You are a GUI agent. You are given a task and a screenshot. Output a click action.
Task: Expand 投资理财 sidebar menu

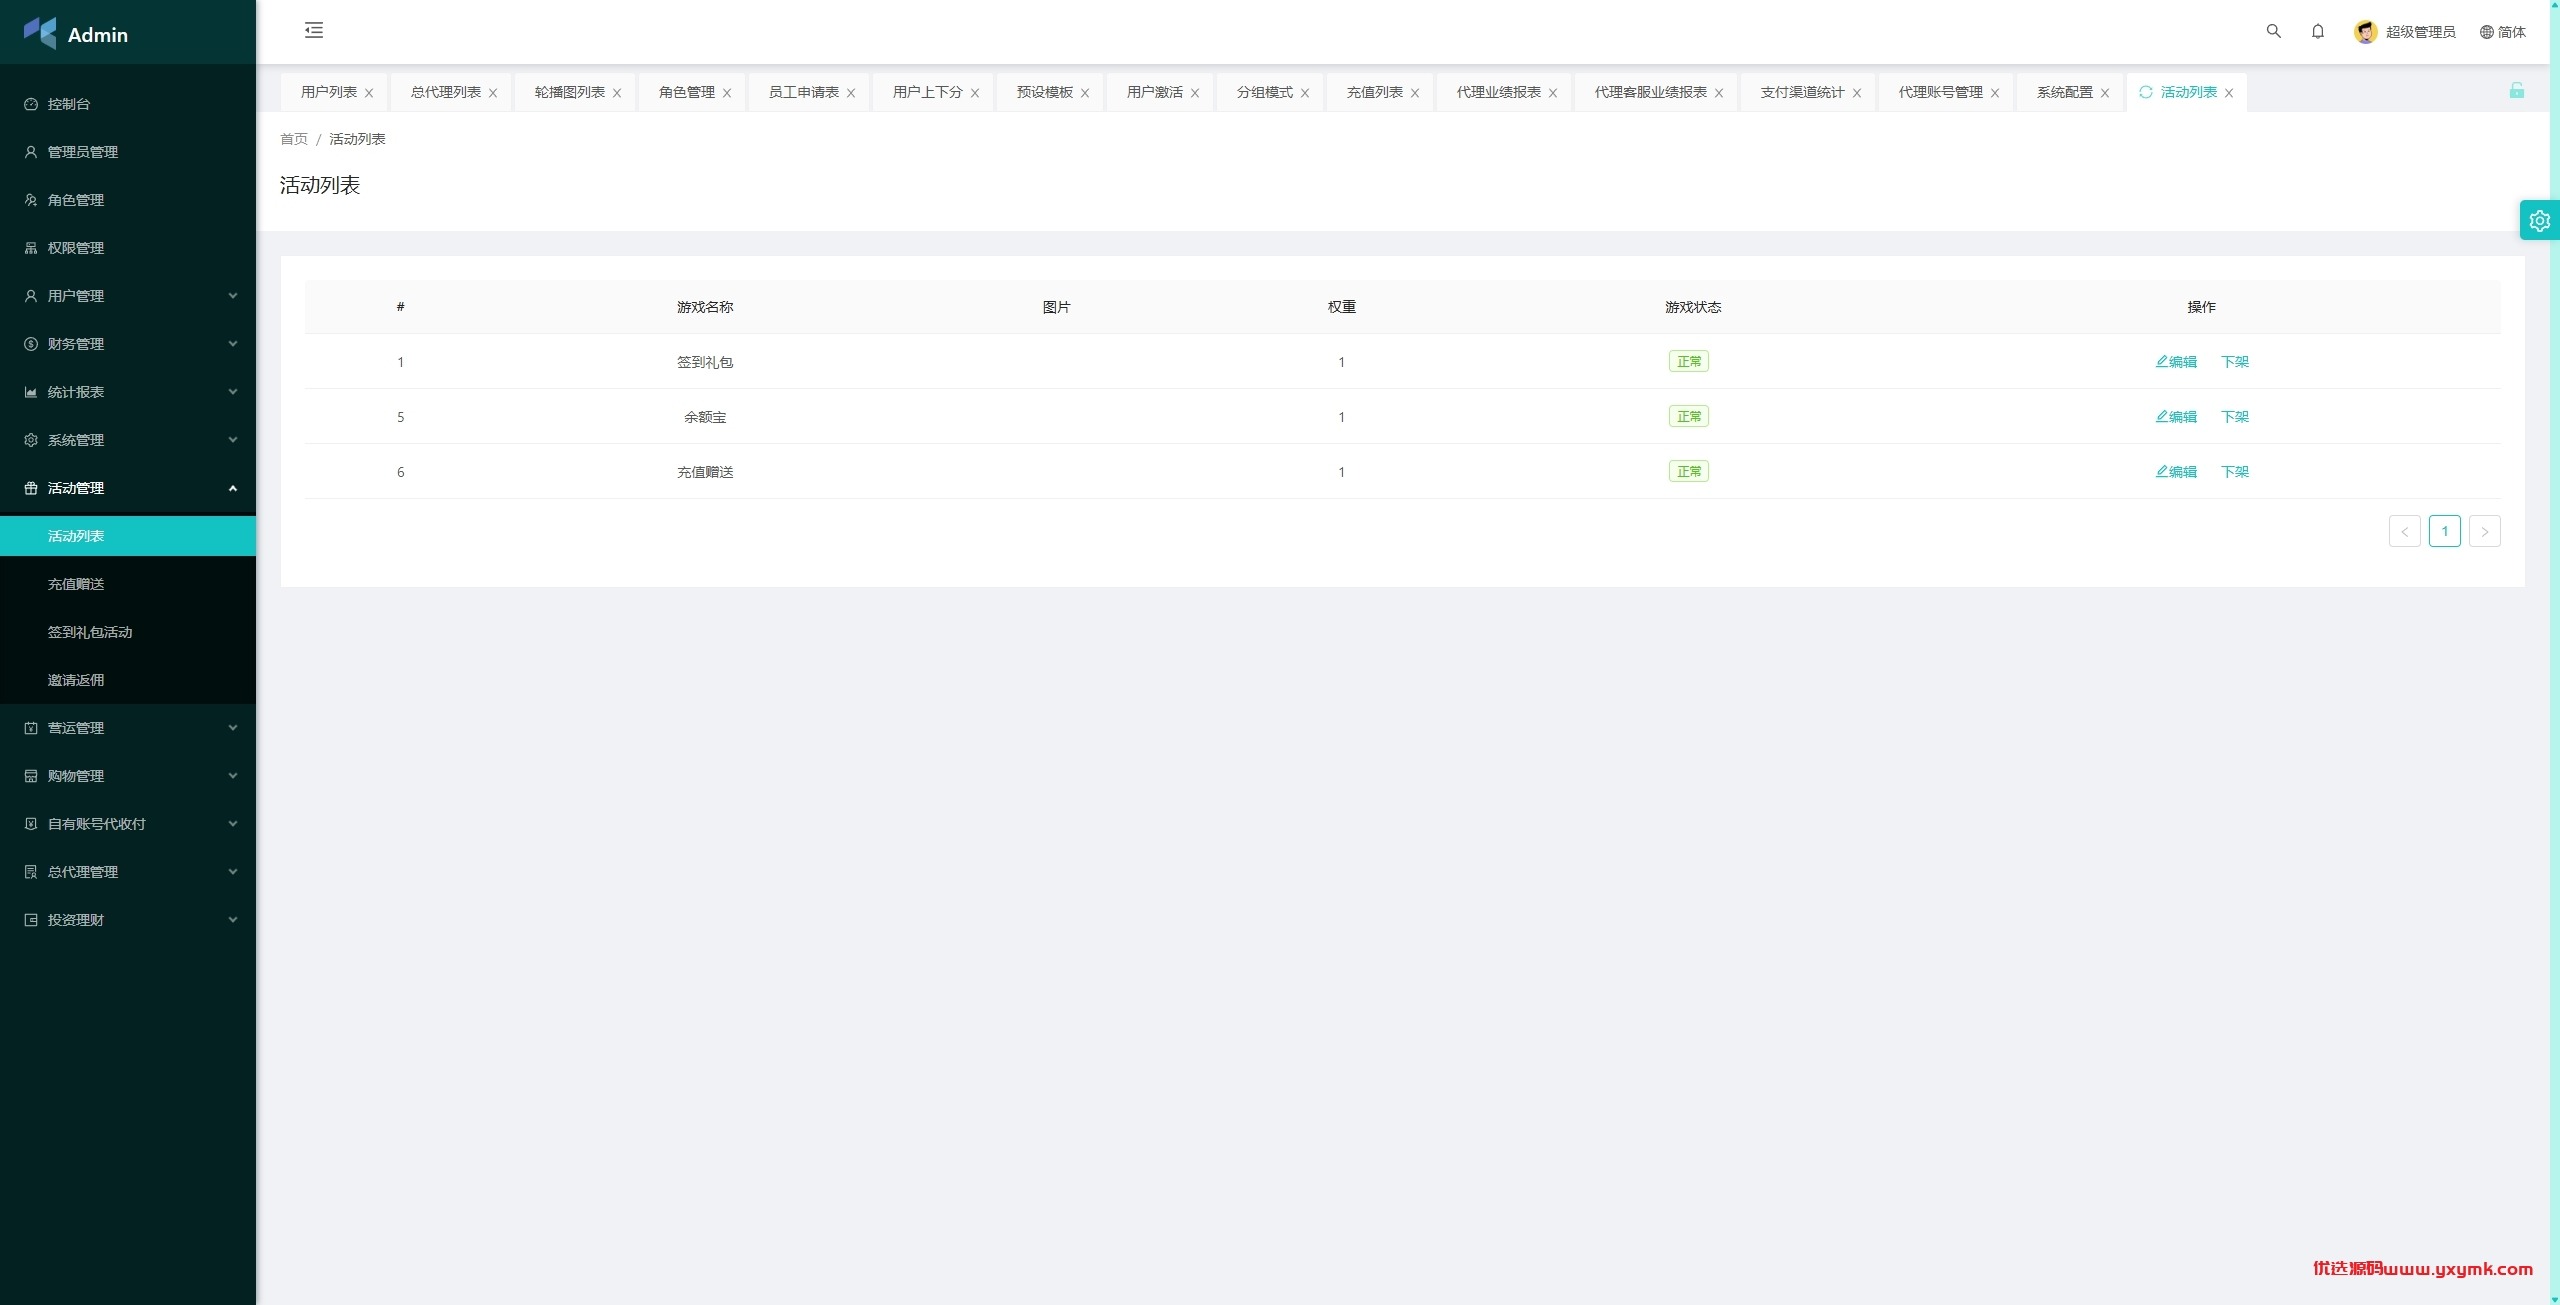(x=128, y=920)
